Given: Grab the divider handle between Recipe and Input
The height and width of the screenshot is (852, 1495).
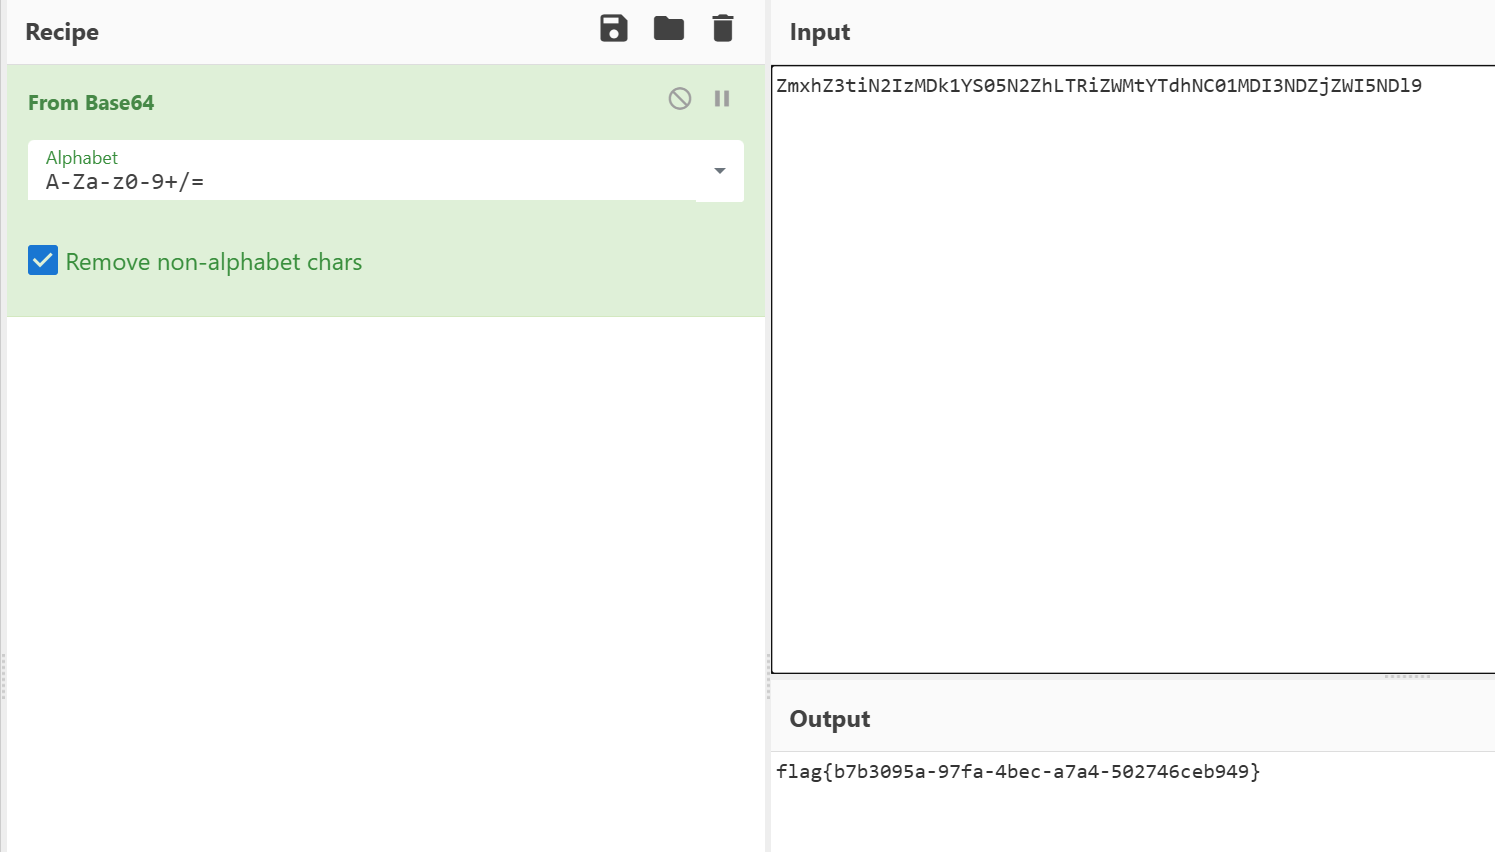Looking at the screenshot, I should pos(768,676).
